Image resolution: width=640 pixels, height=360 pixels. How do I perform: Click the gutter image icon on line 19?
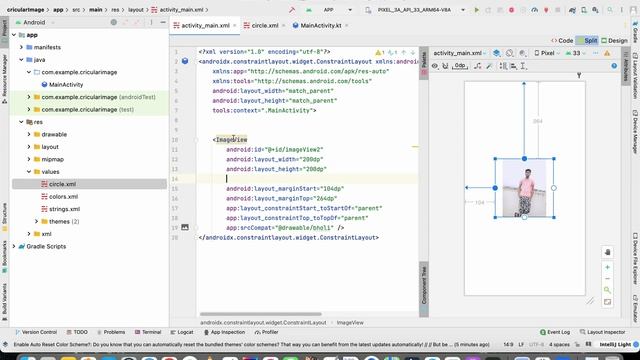pyautogui.click(x=185, y=227)
